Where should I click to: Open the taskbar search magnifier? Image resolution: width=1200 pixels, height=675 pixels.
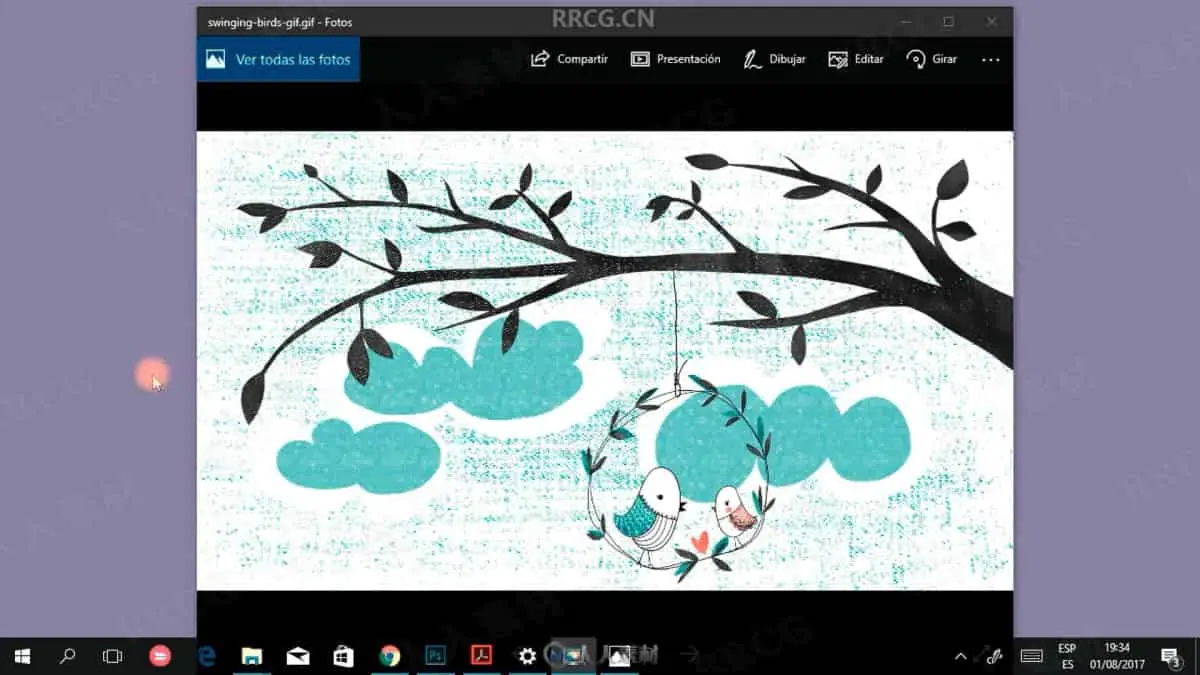click(68, 656)
